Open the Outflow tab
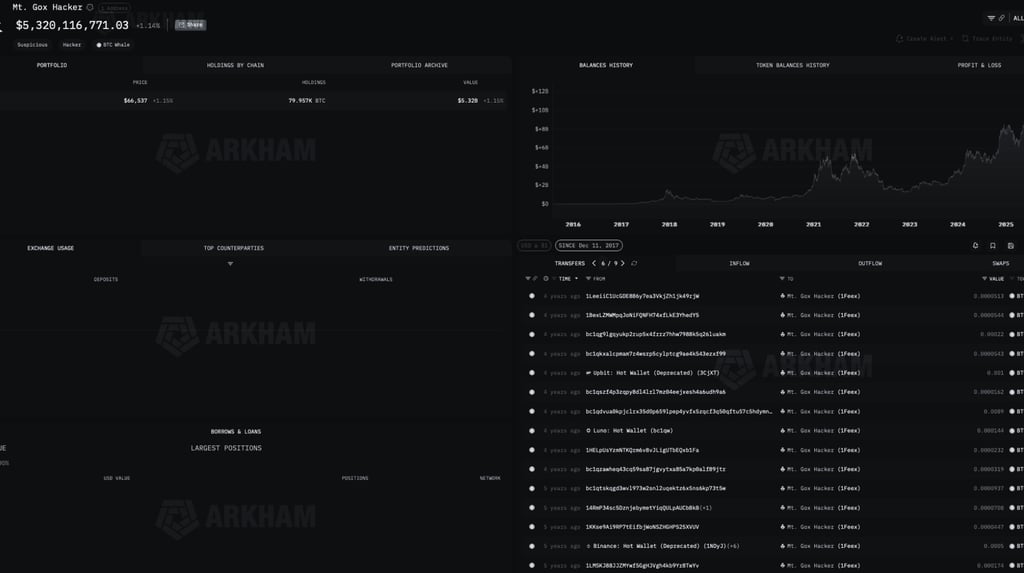 (x=870, y=263)
